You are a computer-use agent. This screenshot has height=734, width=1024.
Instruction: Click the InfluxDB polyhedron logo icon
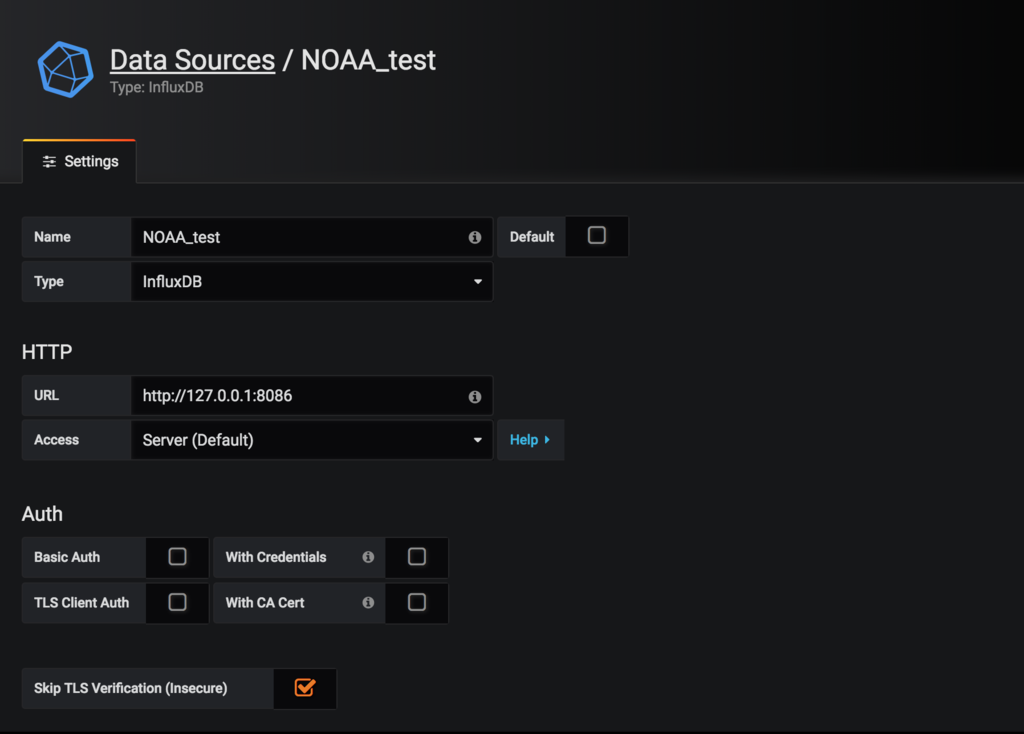point(65,69)
